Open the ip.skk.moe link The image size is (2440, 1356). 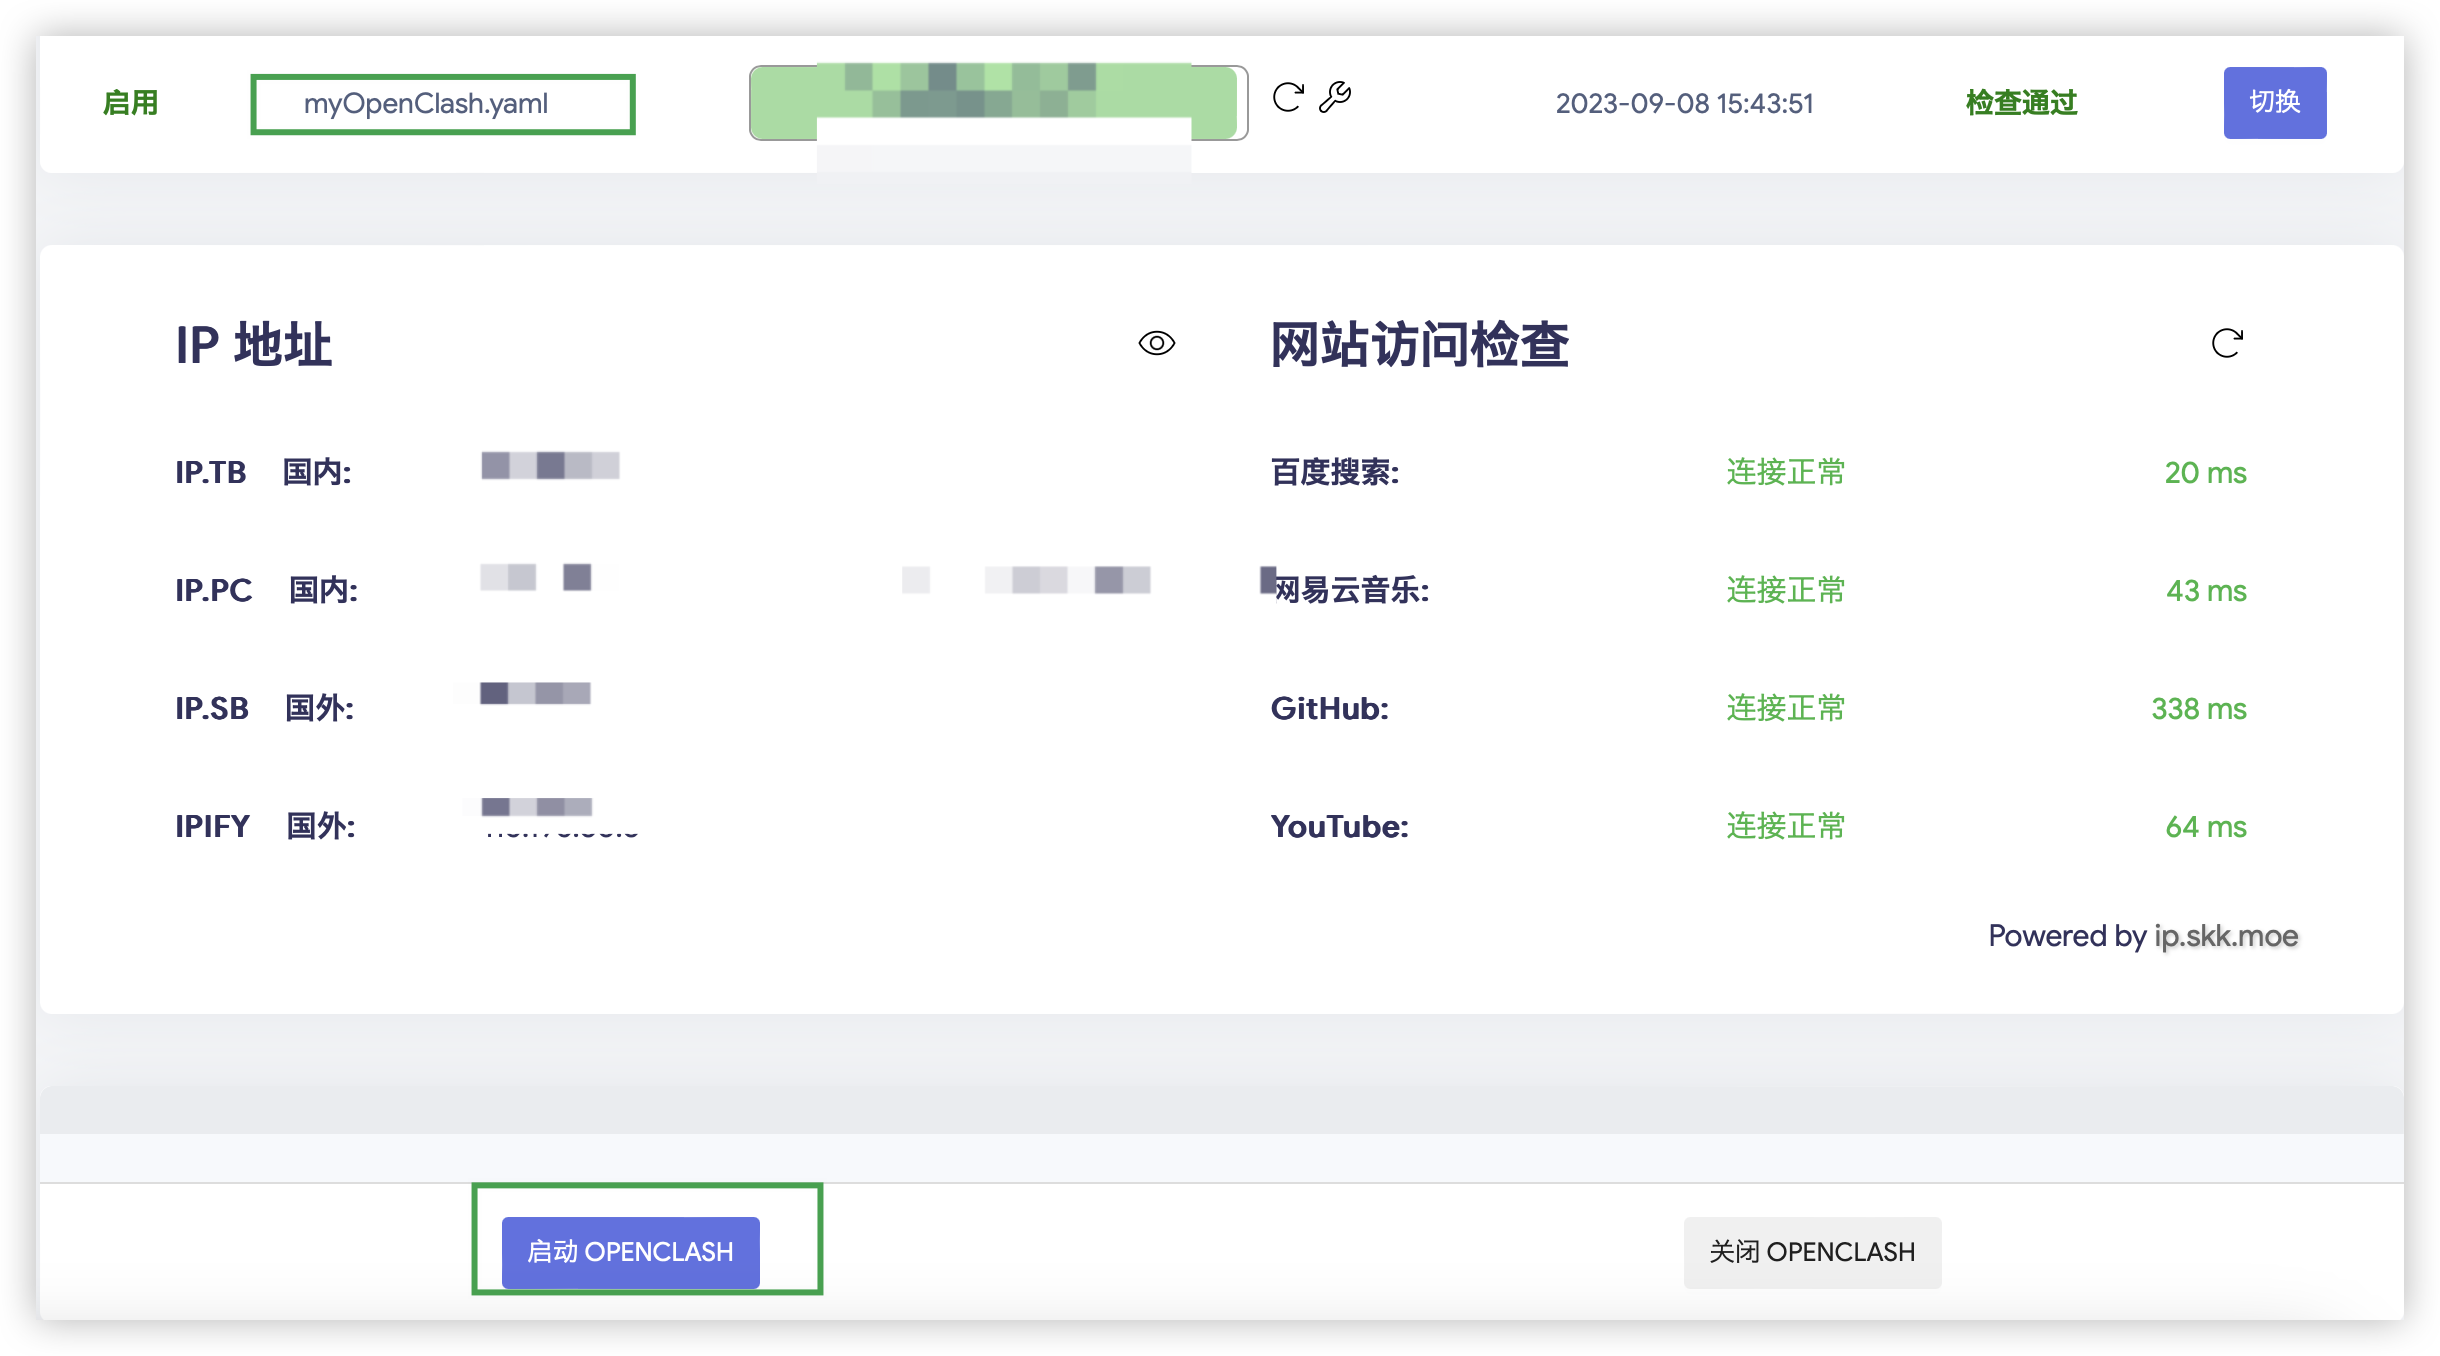click(2225, 936)
